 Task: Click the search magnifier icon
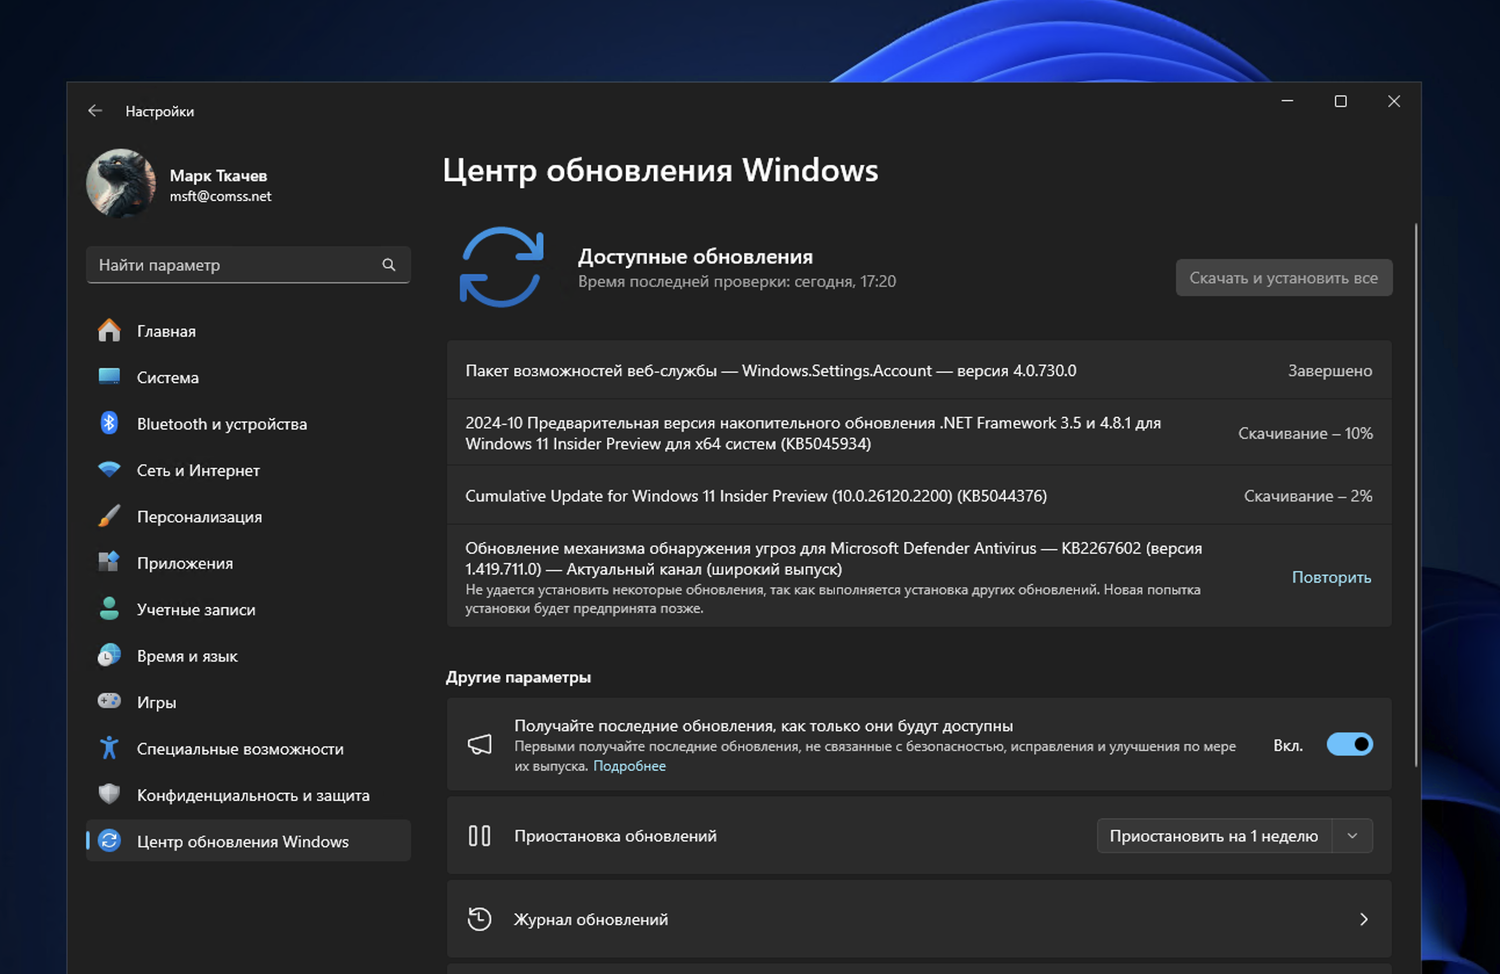[x=389, y=265]
